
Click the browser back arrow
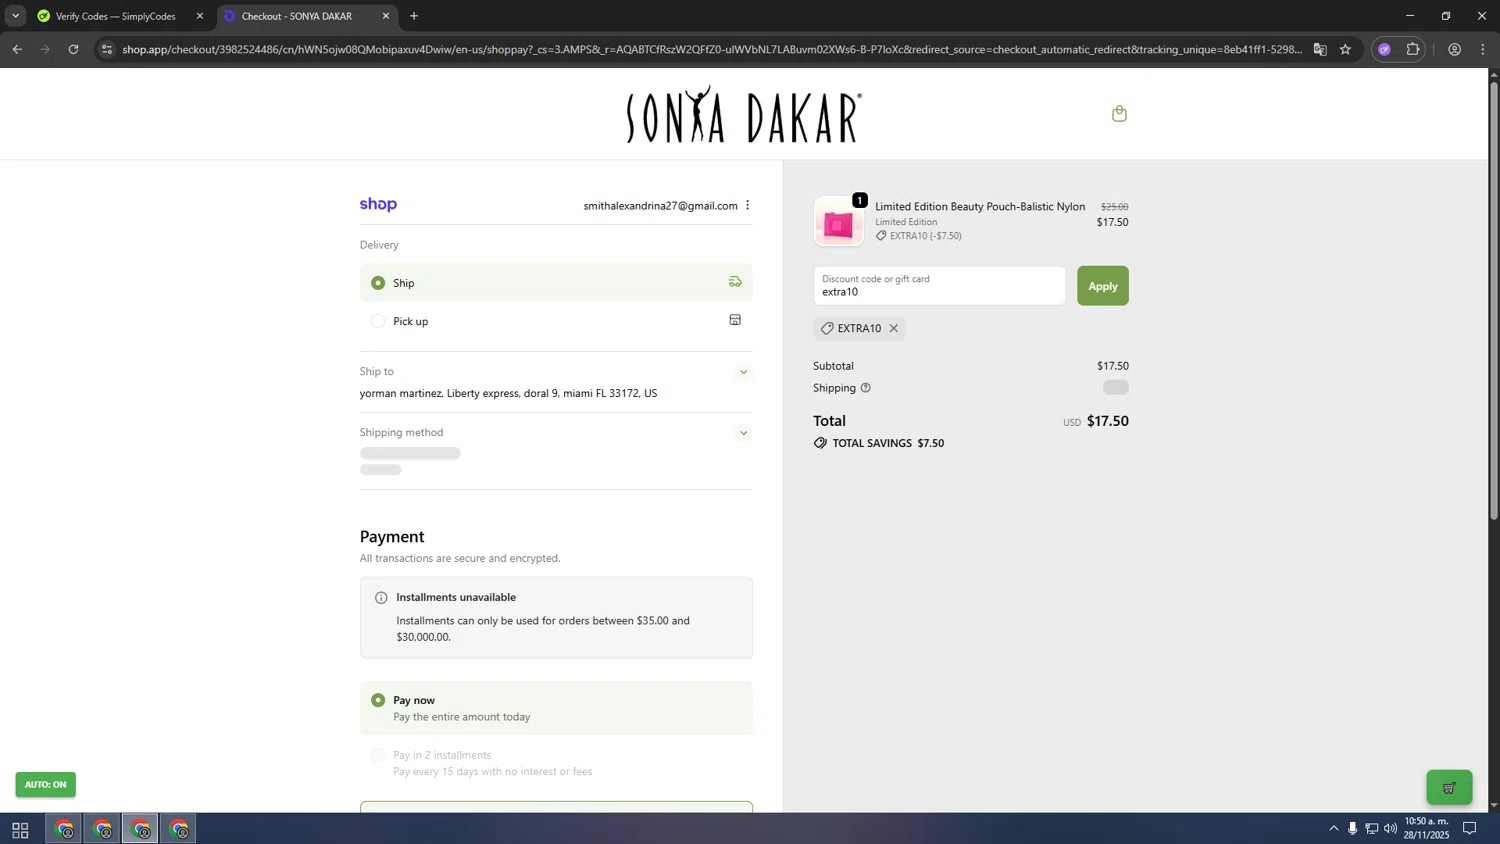17,49
